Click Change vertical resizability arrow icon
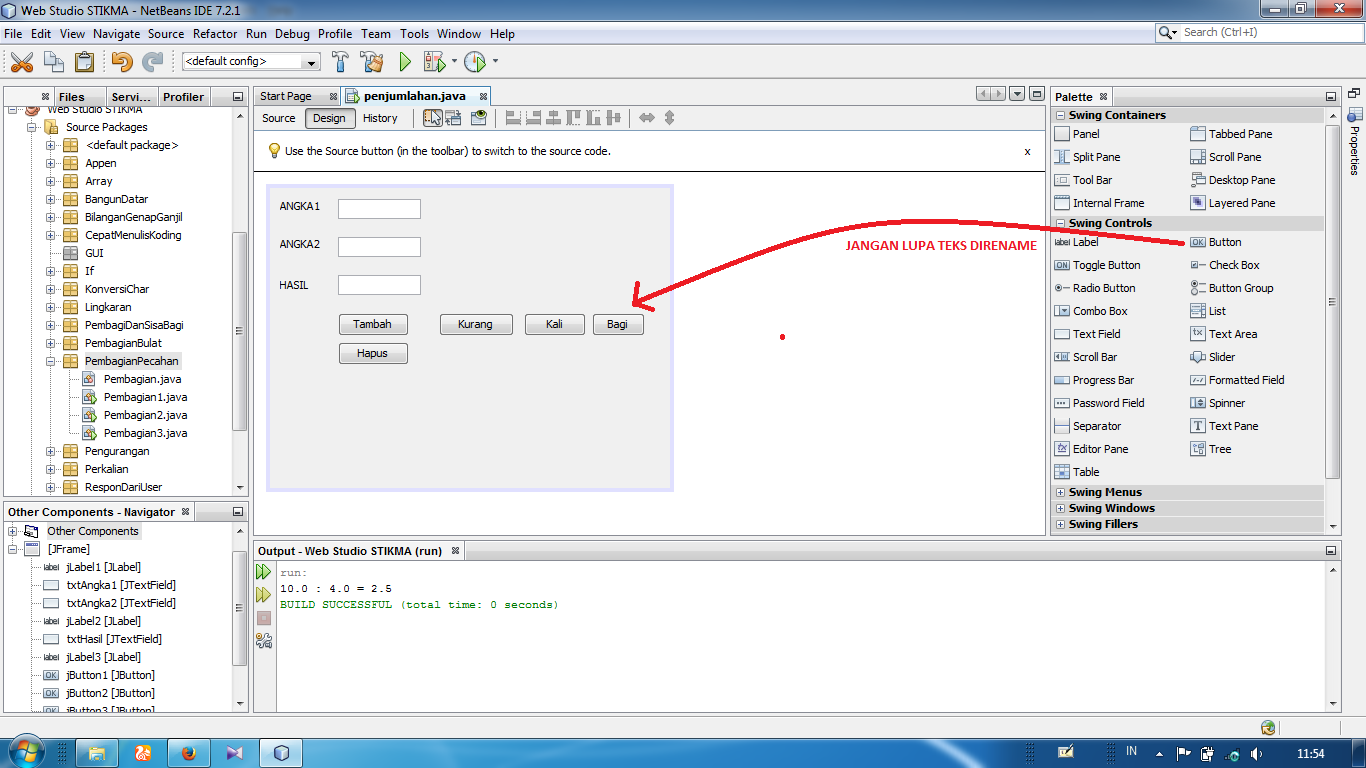1366x768 pixels. pos(669,118)
